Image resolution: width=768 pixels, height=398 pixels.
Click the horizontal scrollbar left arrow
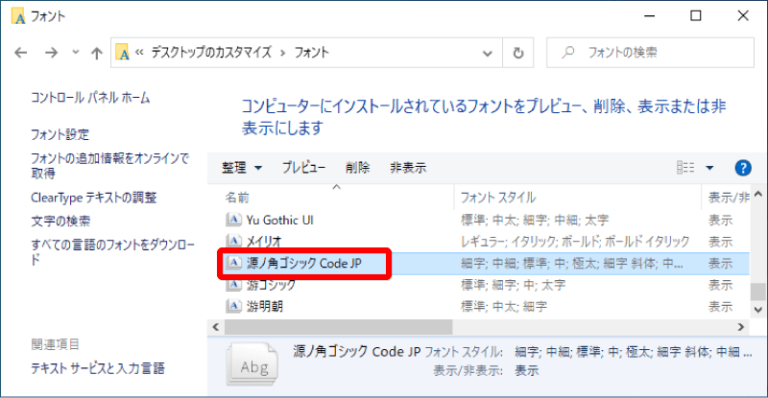tap(216, 327)
